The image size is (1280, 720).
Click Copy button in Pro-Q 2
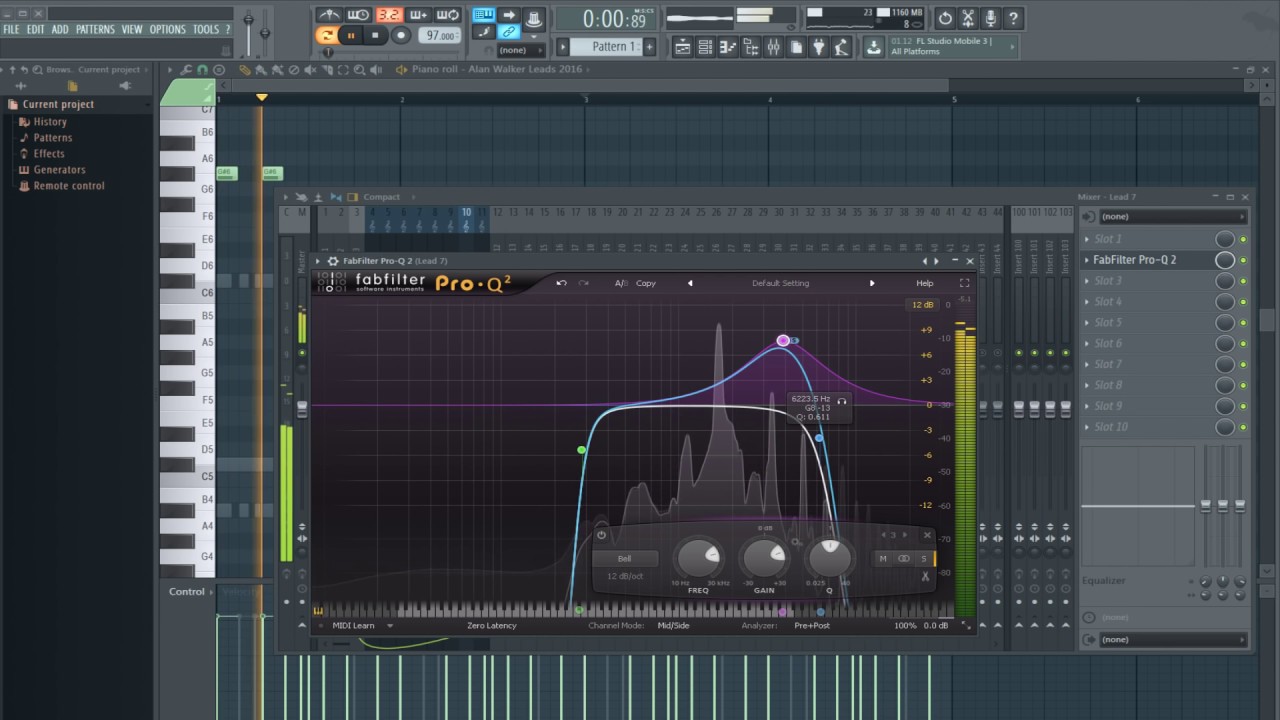pos(646,283)
